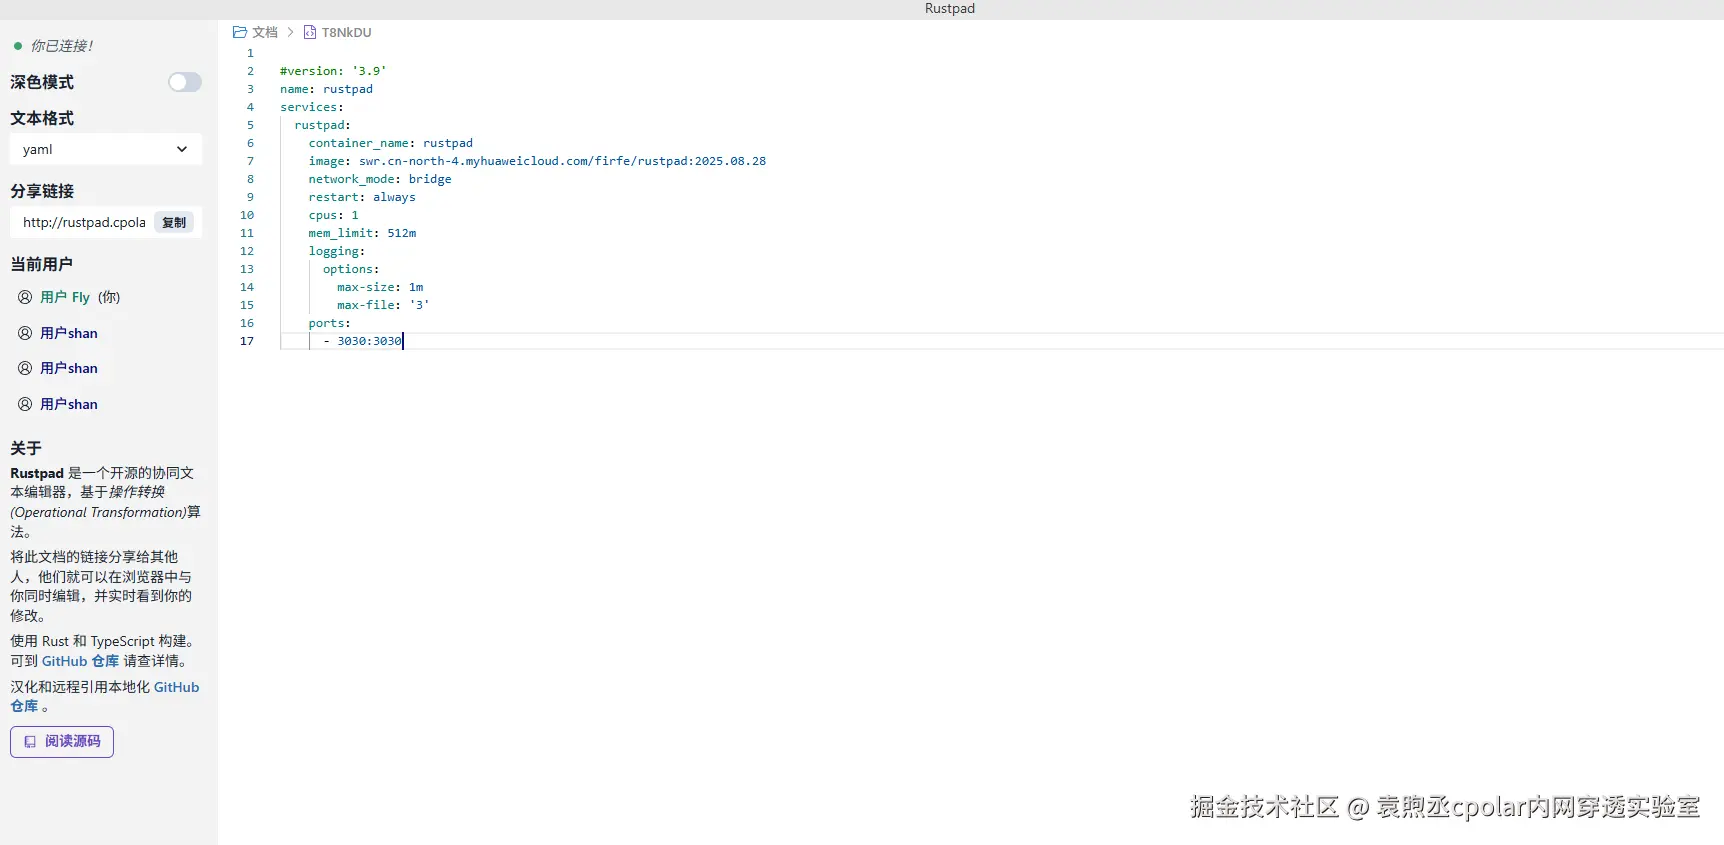1724x845 pixels.
Task: Click the 文本格式 section heading
Action: (42, 118)
